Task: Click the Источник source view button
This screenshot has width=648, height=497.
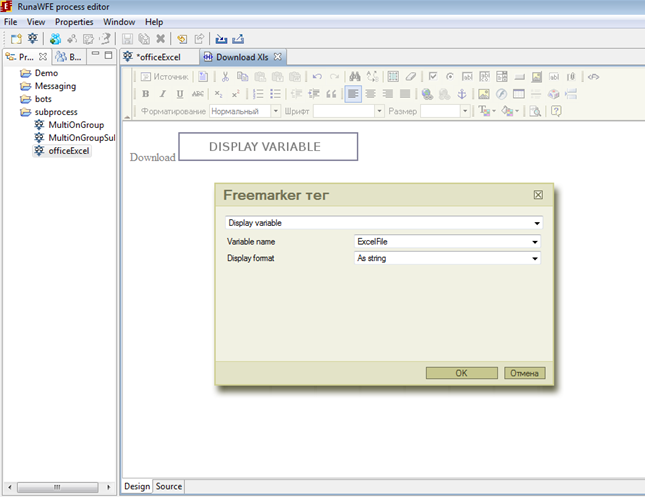Action: point(164,77)
